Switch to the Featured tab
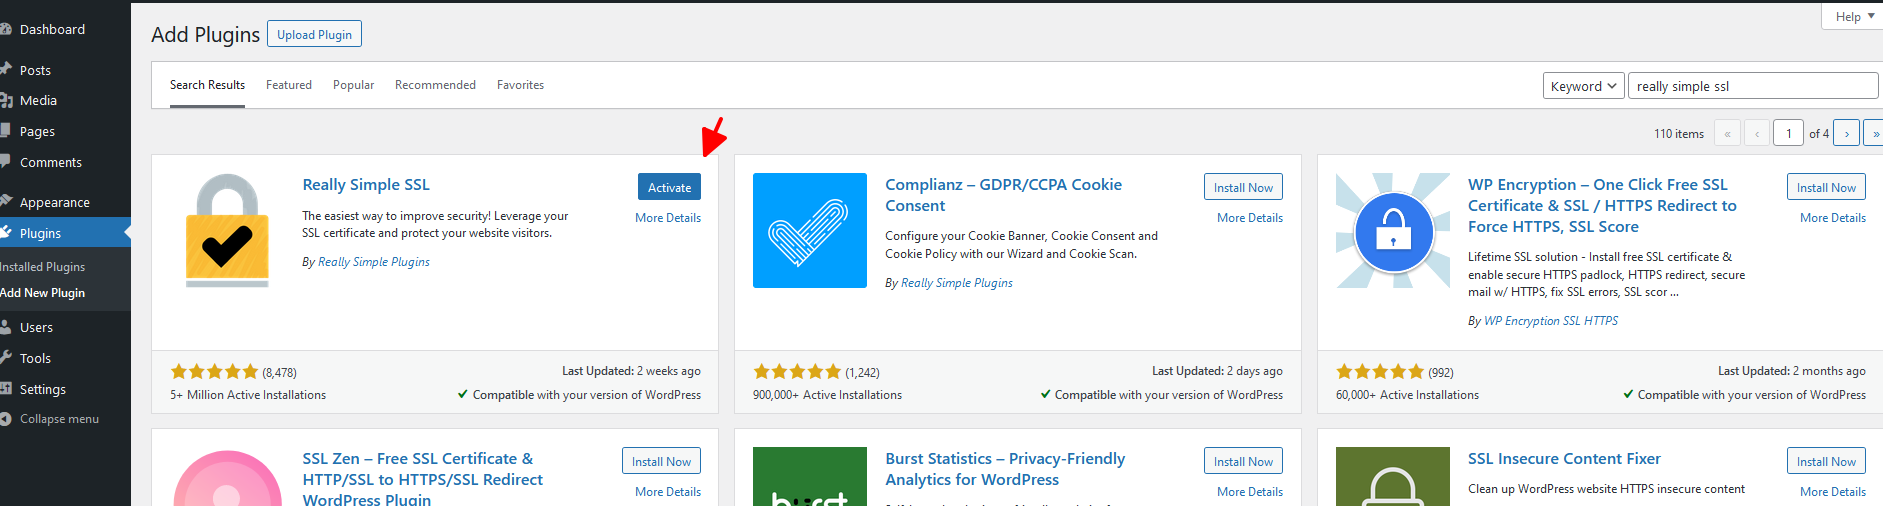Image resolution: width=1883 pixels, height=506 pixels. (289, 85)
